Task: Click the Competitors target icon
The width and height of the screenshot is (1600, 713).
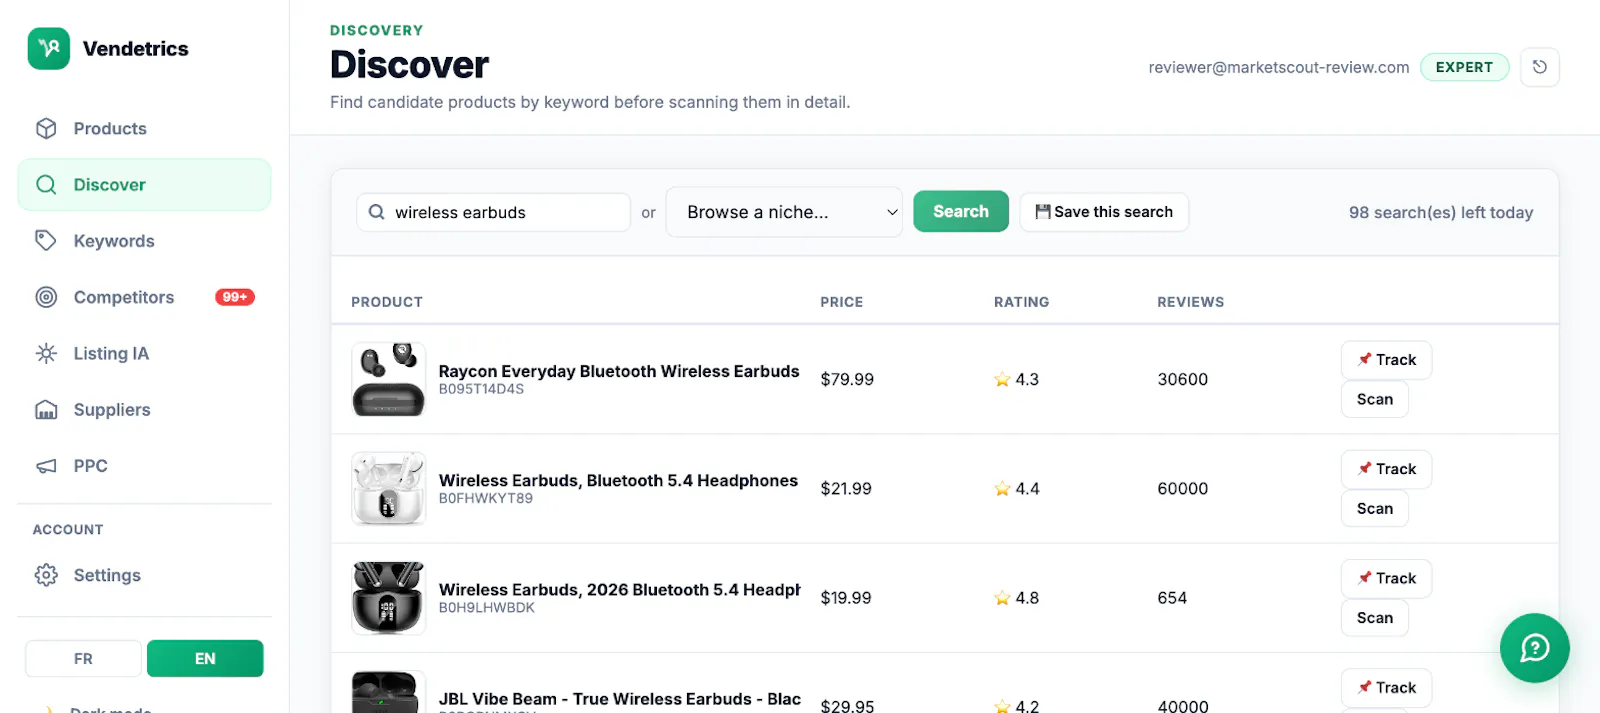Action: tap(46, 297)
